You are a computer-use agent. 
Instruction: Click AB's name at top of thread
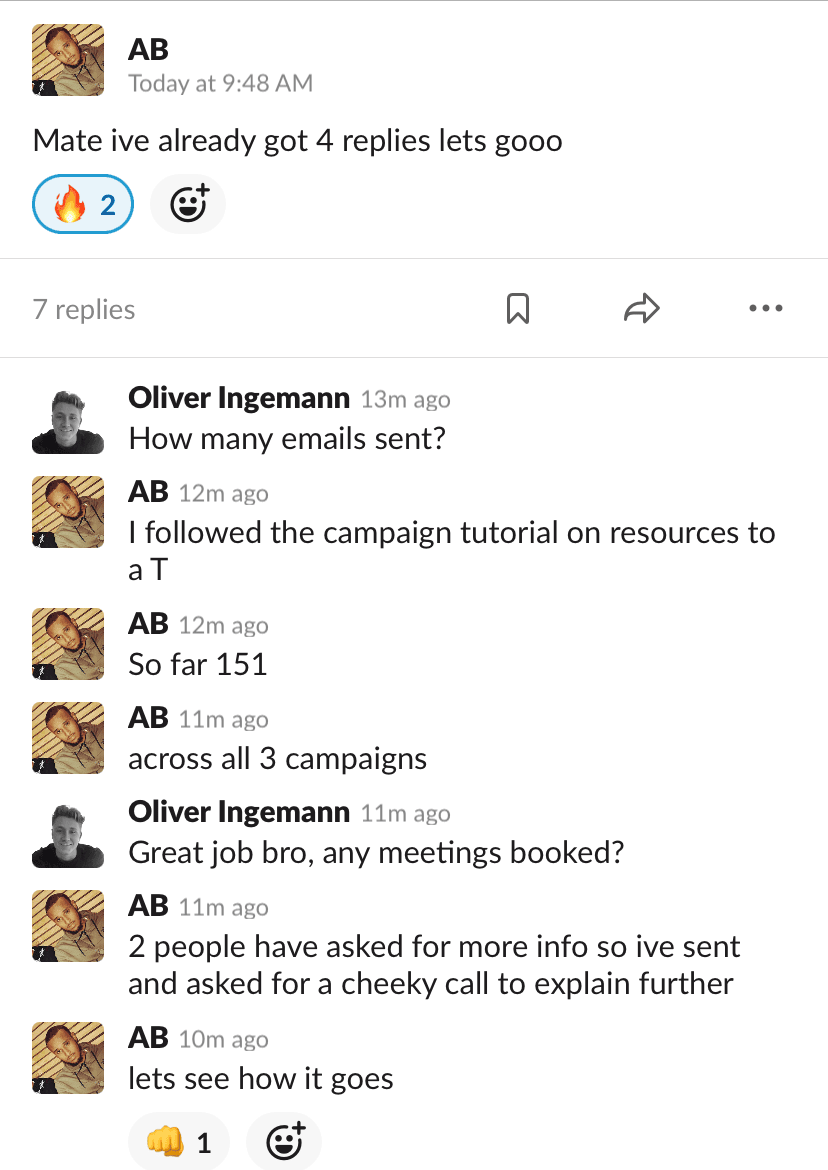tap(148, 49)
